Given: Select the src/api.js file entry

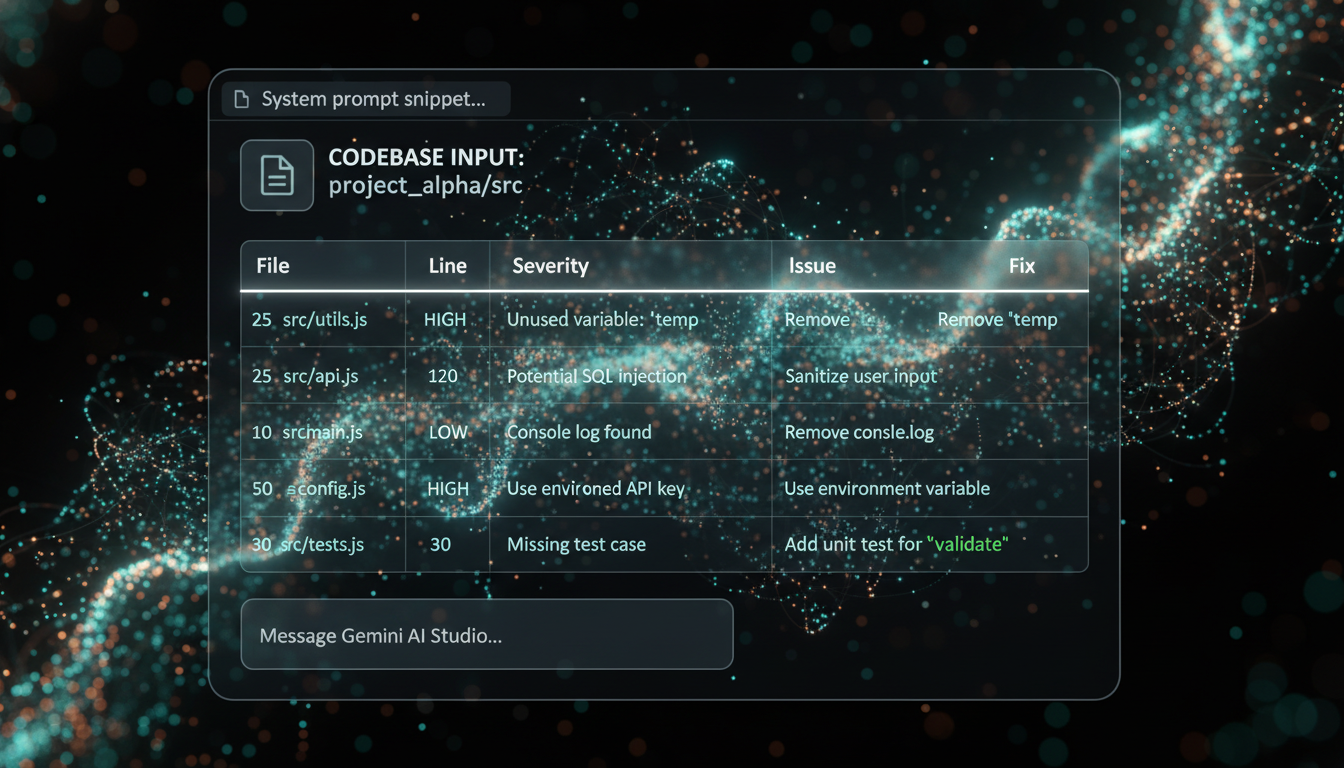Looking at the screenshot, I should coord(321,376).
